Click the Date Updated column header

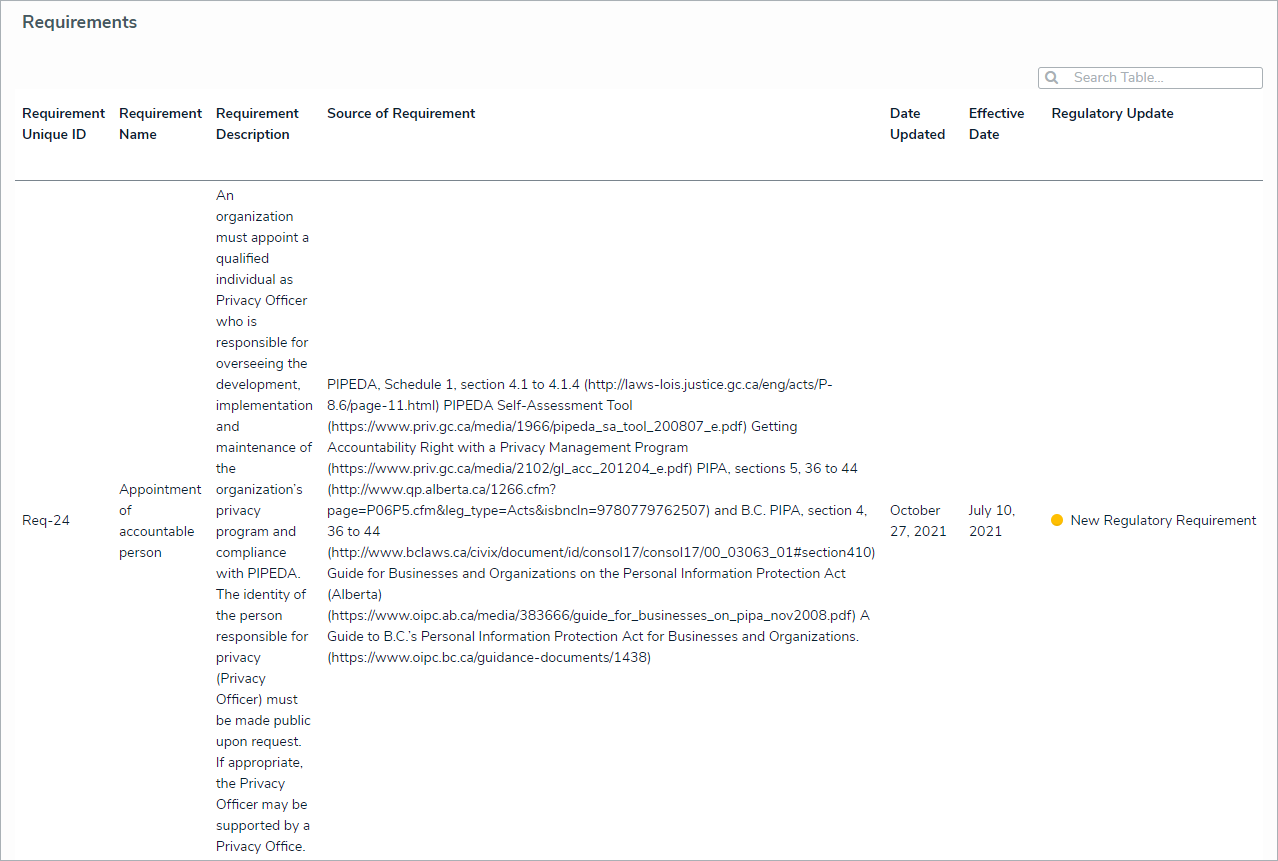(917, 124)
